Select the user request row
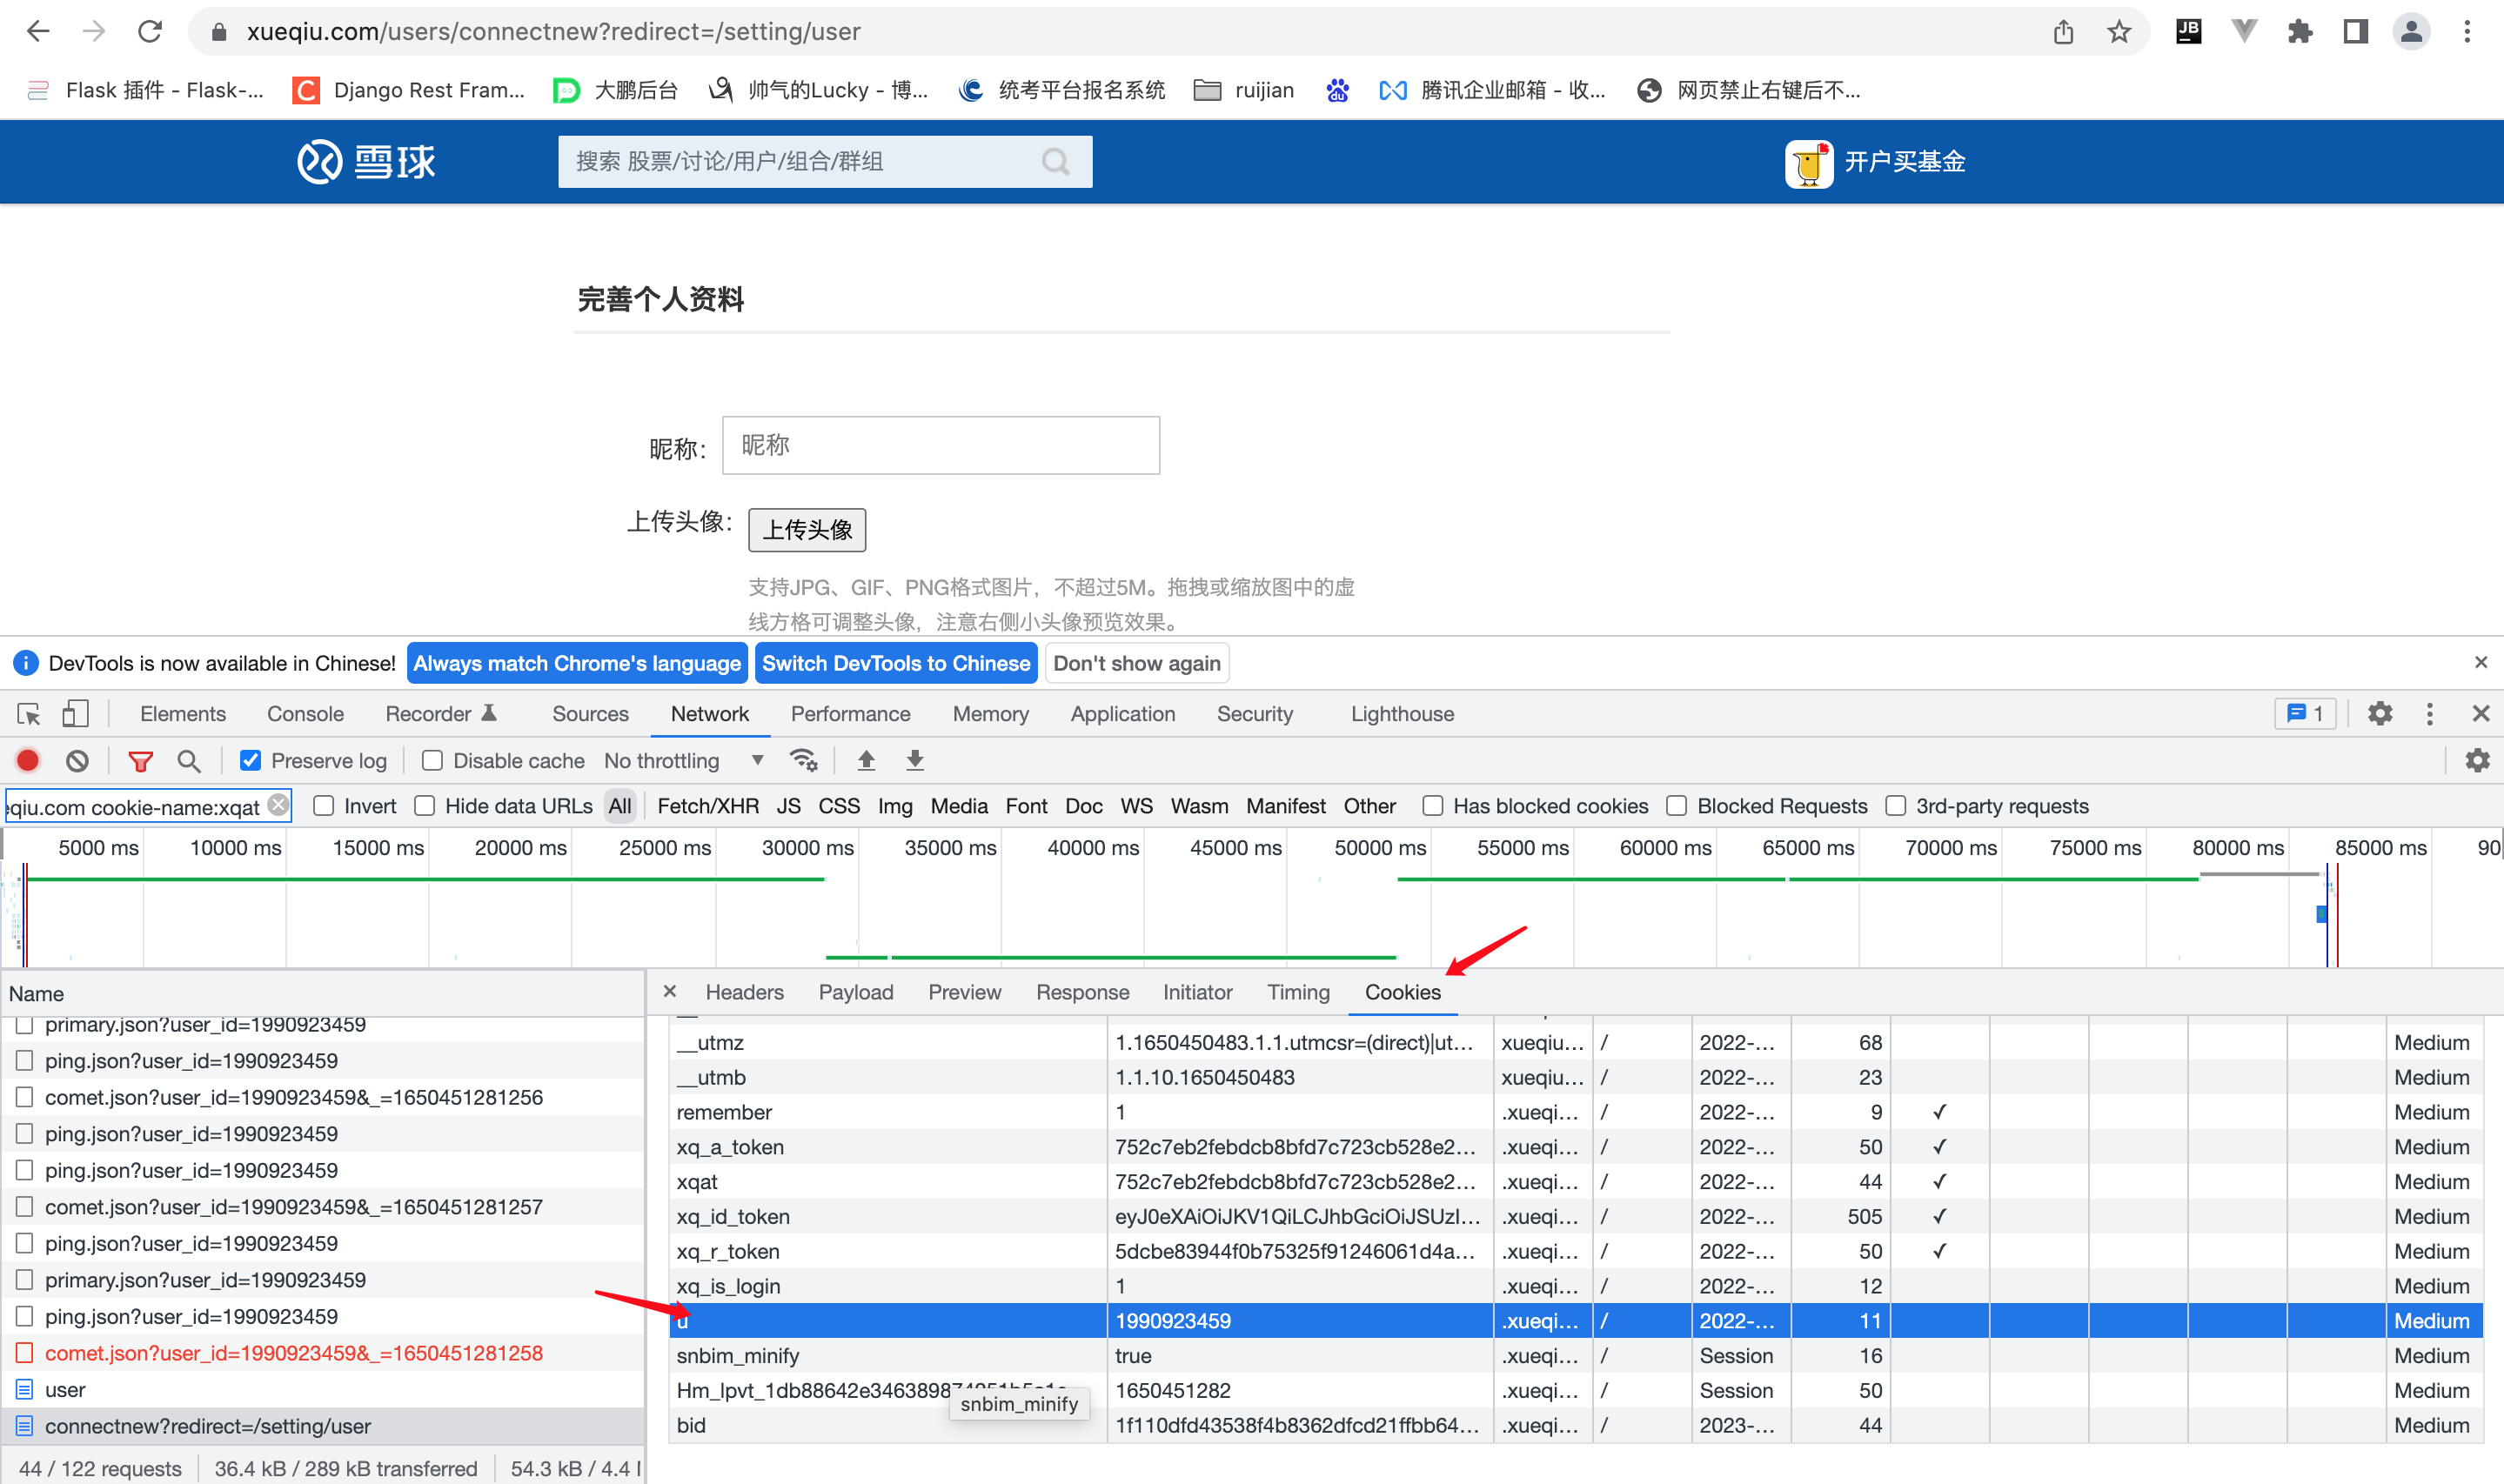The height and width of the screenshot is (1484, 2504). (x=322, y=1389)
